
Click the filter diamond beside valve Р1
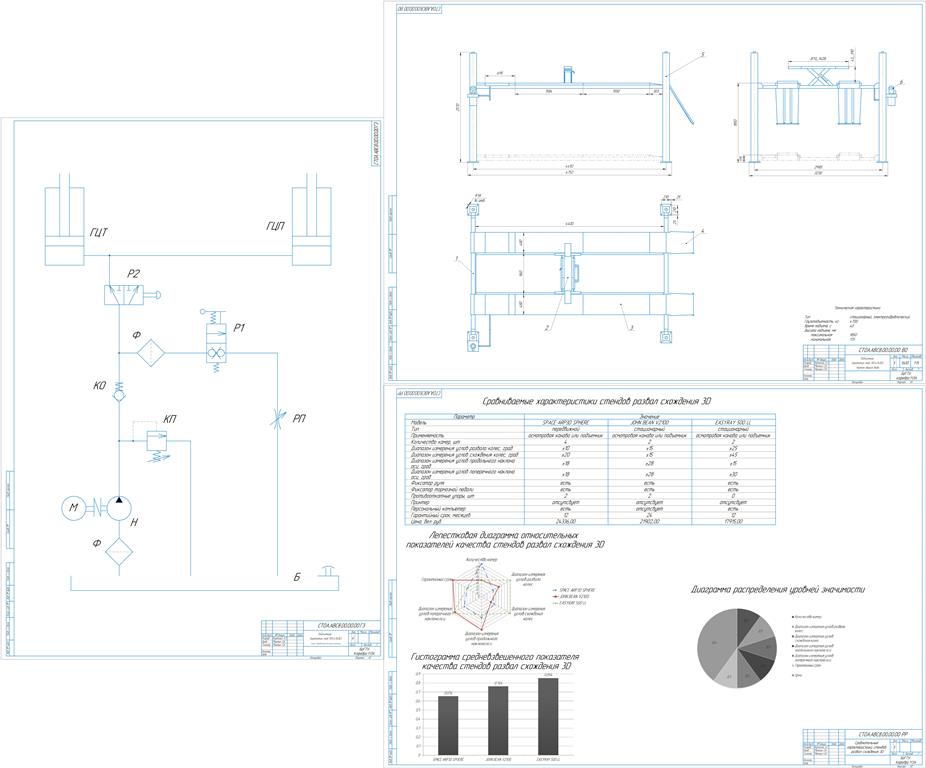point(151,353)
